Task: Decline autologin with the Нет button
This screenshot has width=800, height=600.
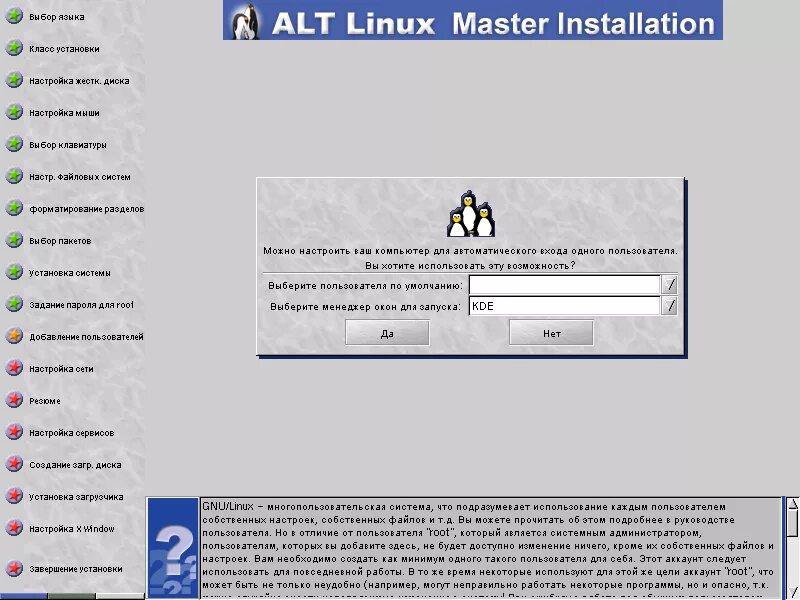Action: coord(552,333)
